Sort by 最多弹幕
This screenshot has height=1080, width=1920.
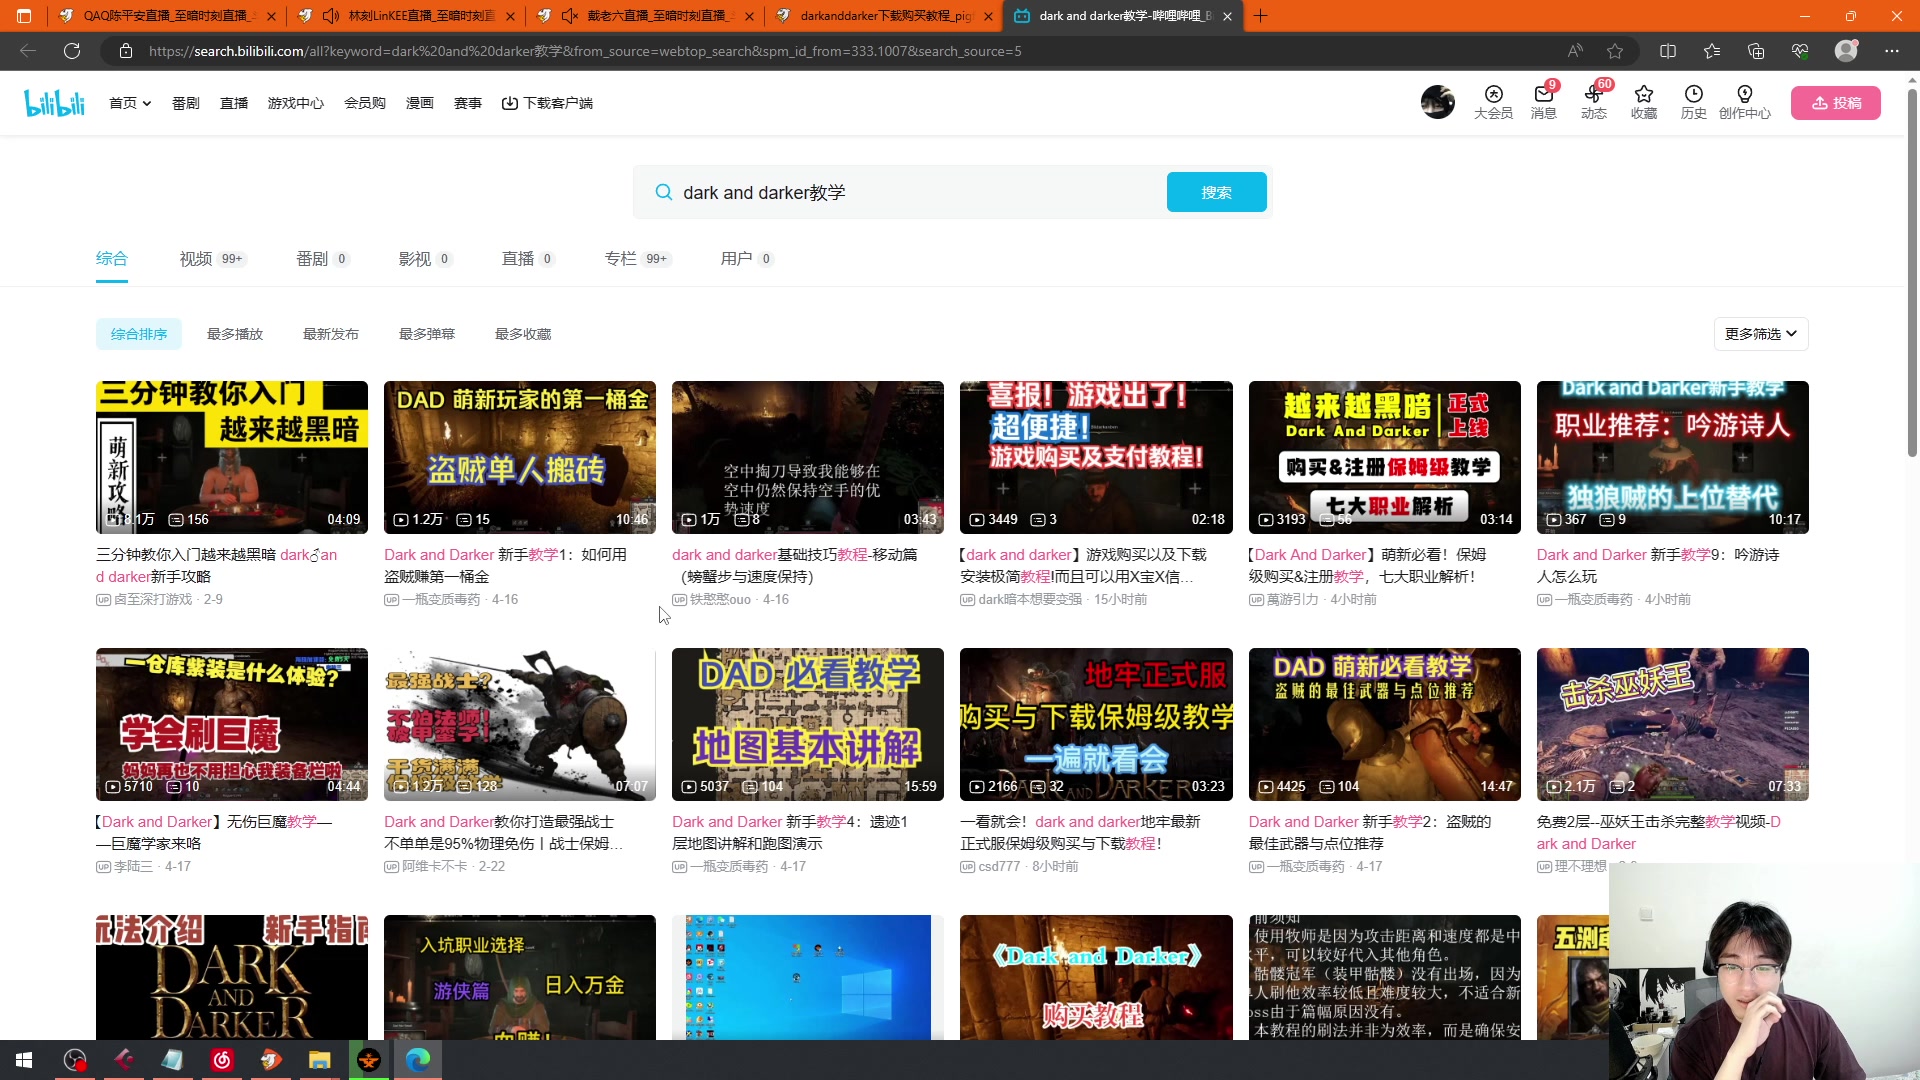point(427,334)
